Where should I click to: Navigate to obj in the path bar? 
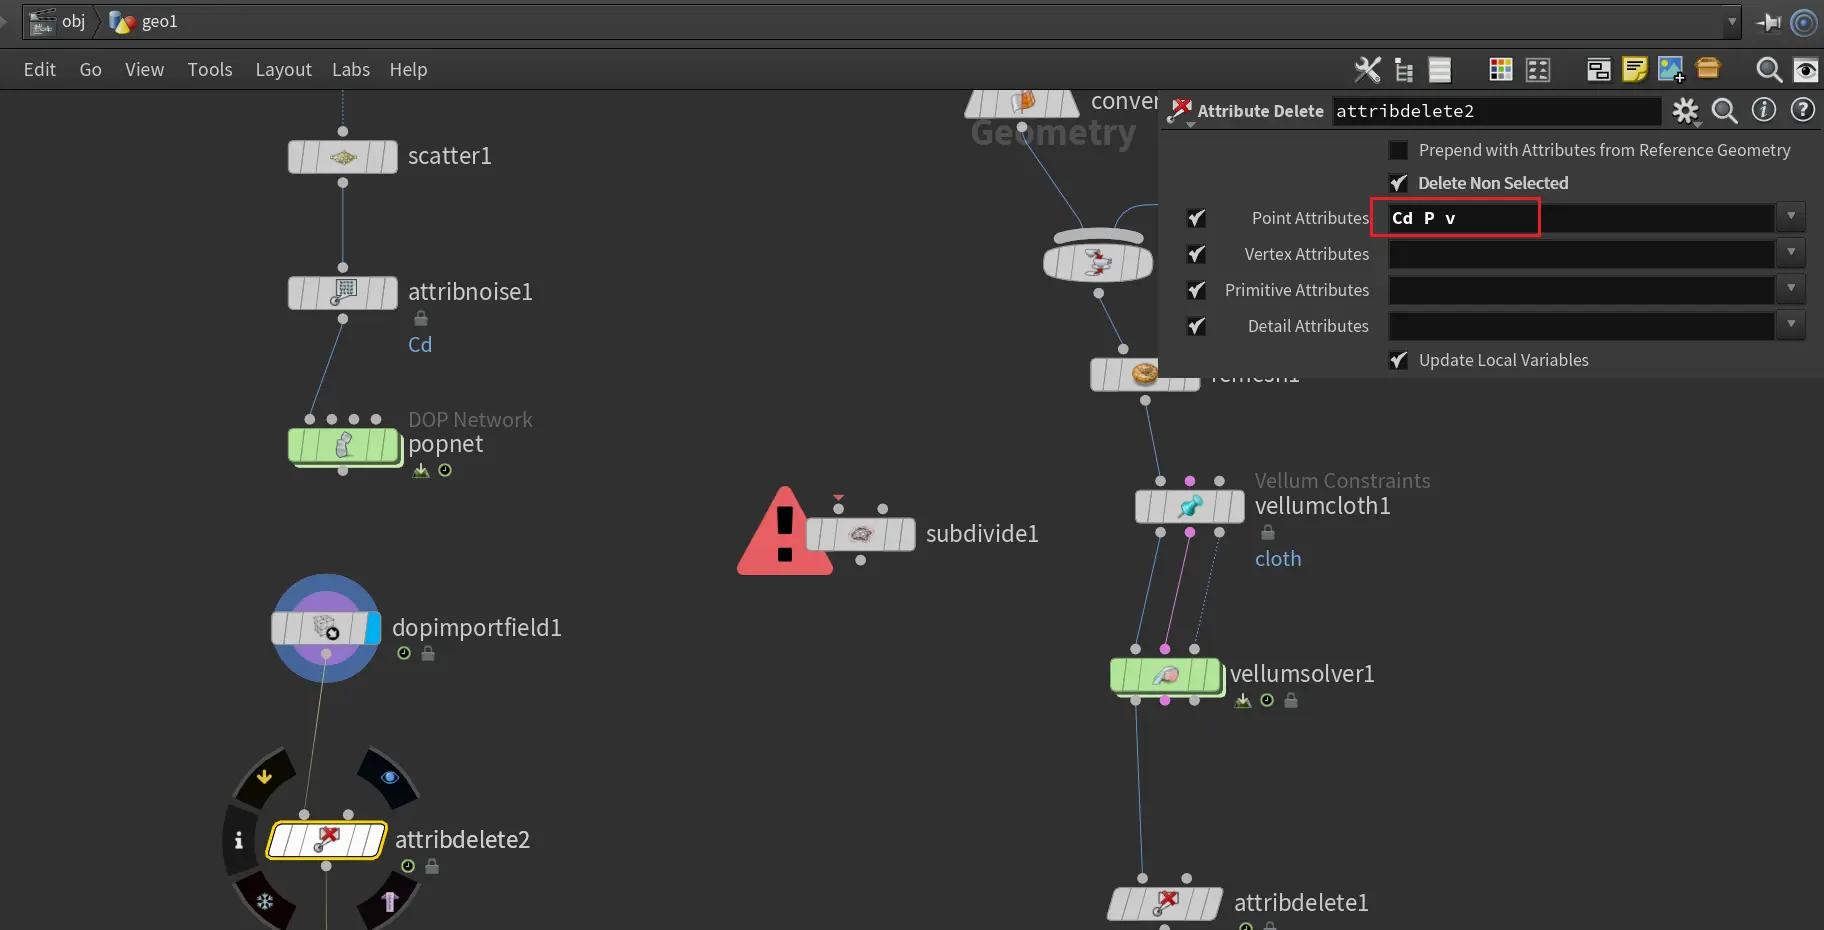pyautogui.click(x=59, y=22)
